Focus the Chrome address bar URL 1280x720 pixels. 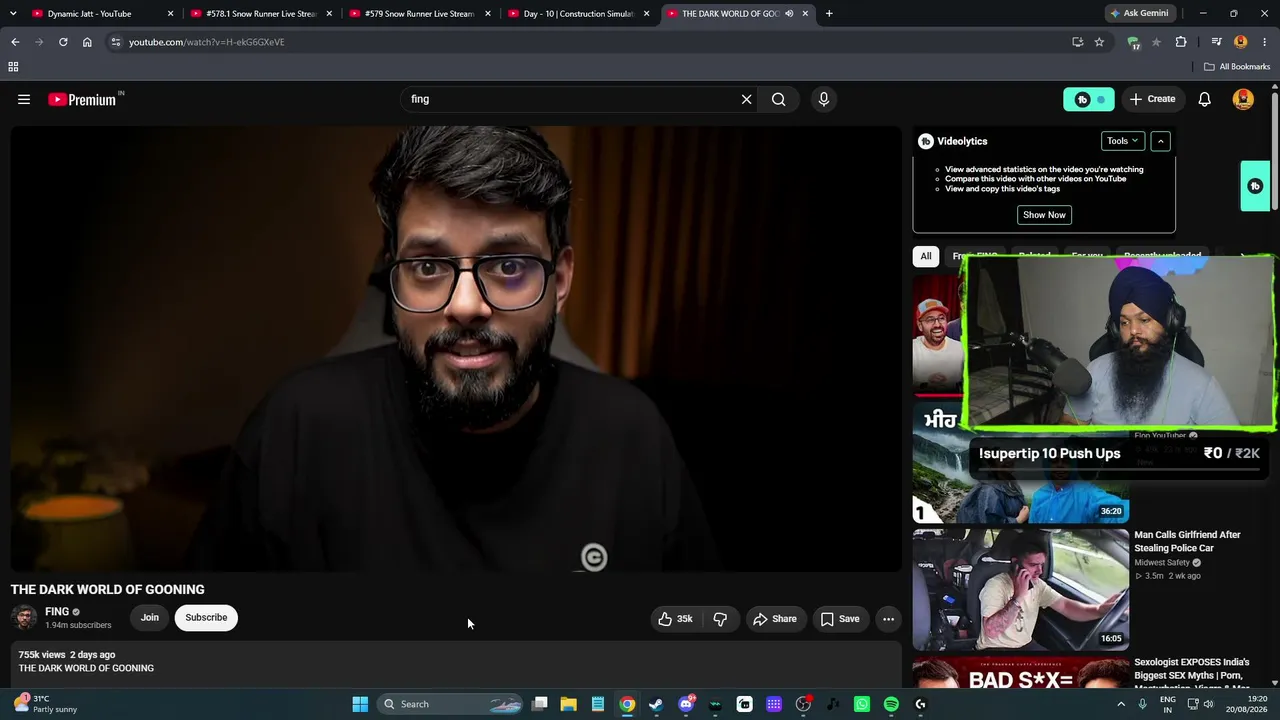click(590, 42)
